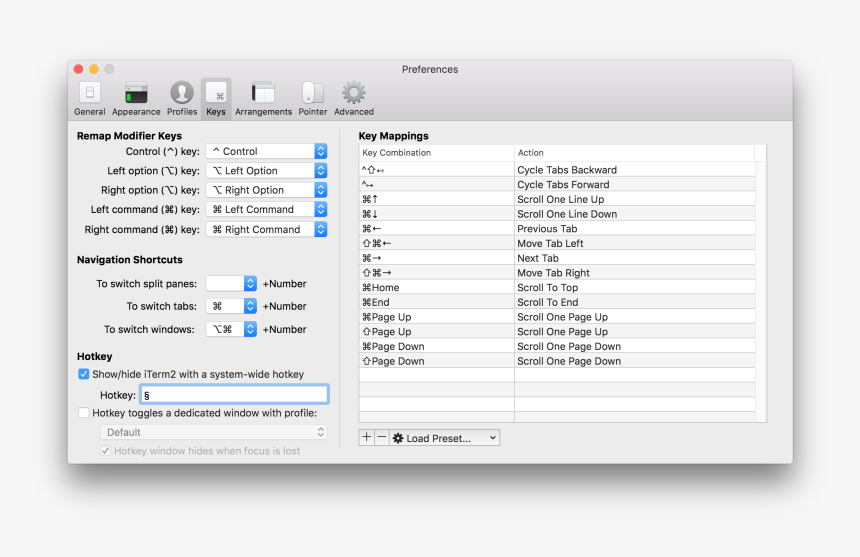This screenshot has height=557, width=860.
Task: Enable Hotkey toggles a dedicated window checkbox
Action: coord(83,413)
